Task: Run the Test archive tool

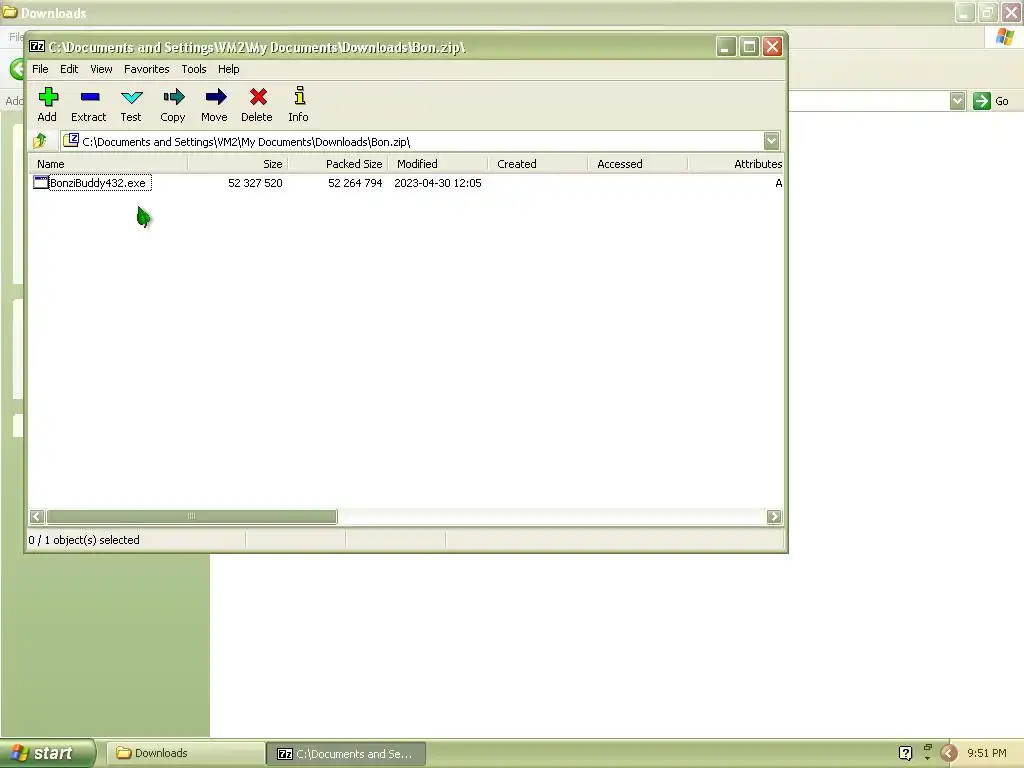Action: (131, 97)
